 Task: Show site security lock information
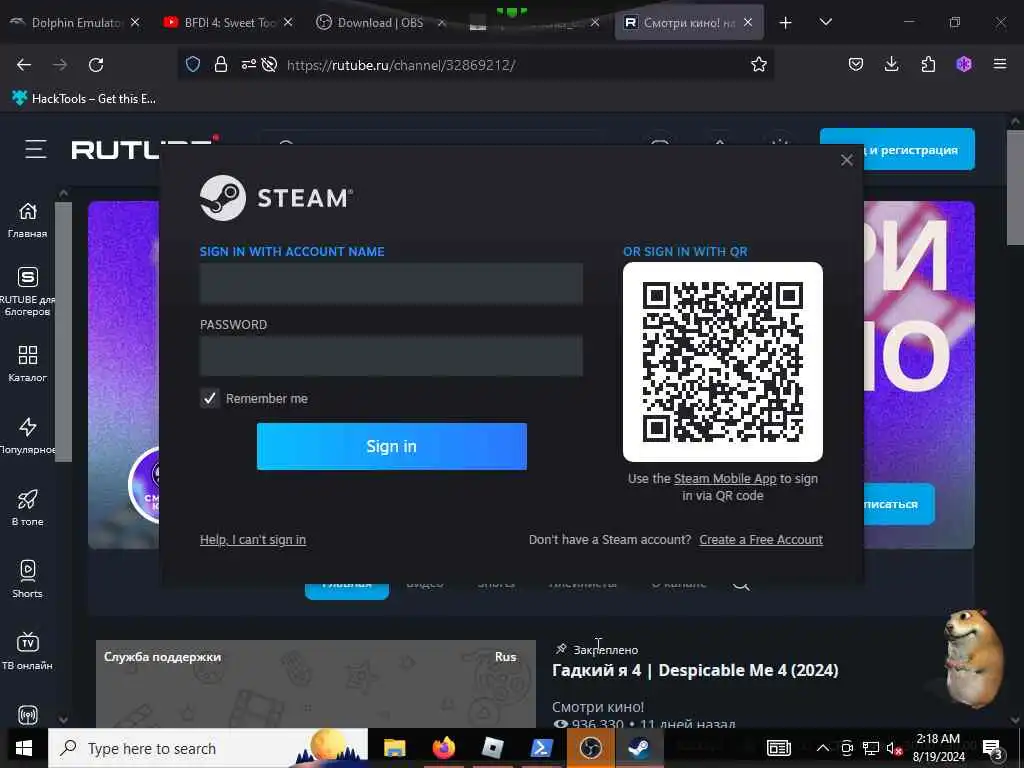click(221, 64)
